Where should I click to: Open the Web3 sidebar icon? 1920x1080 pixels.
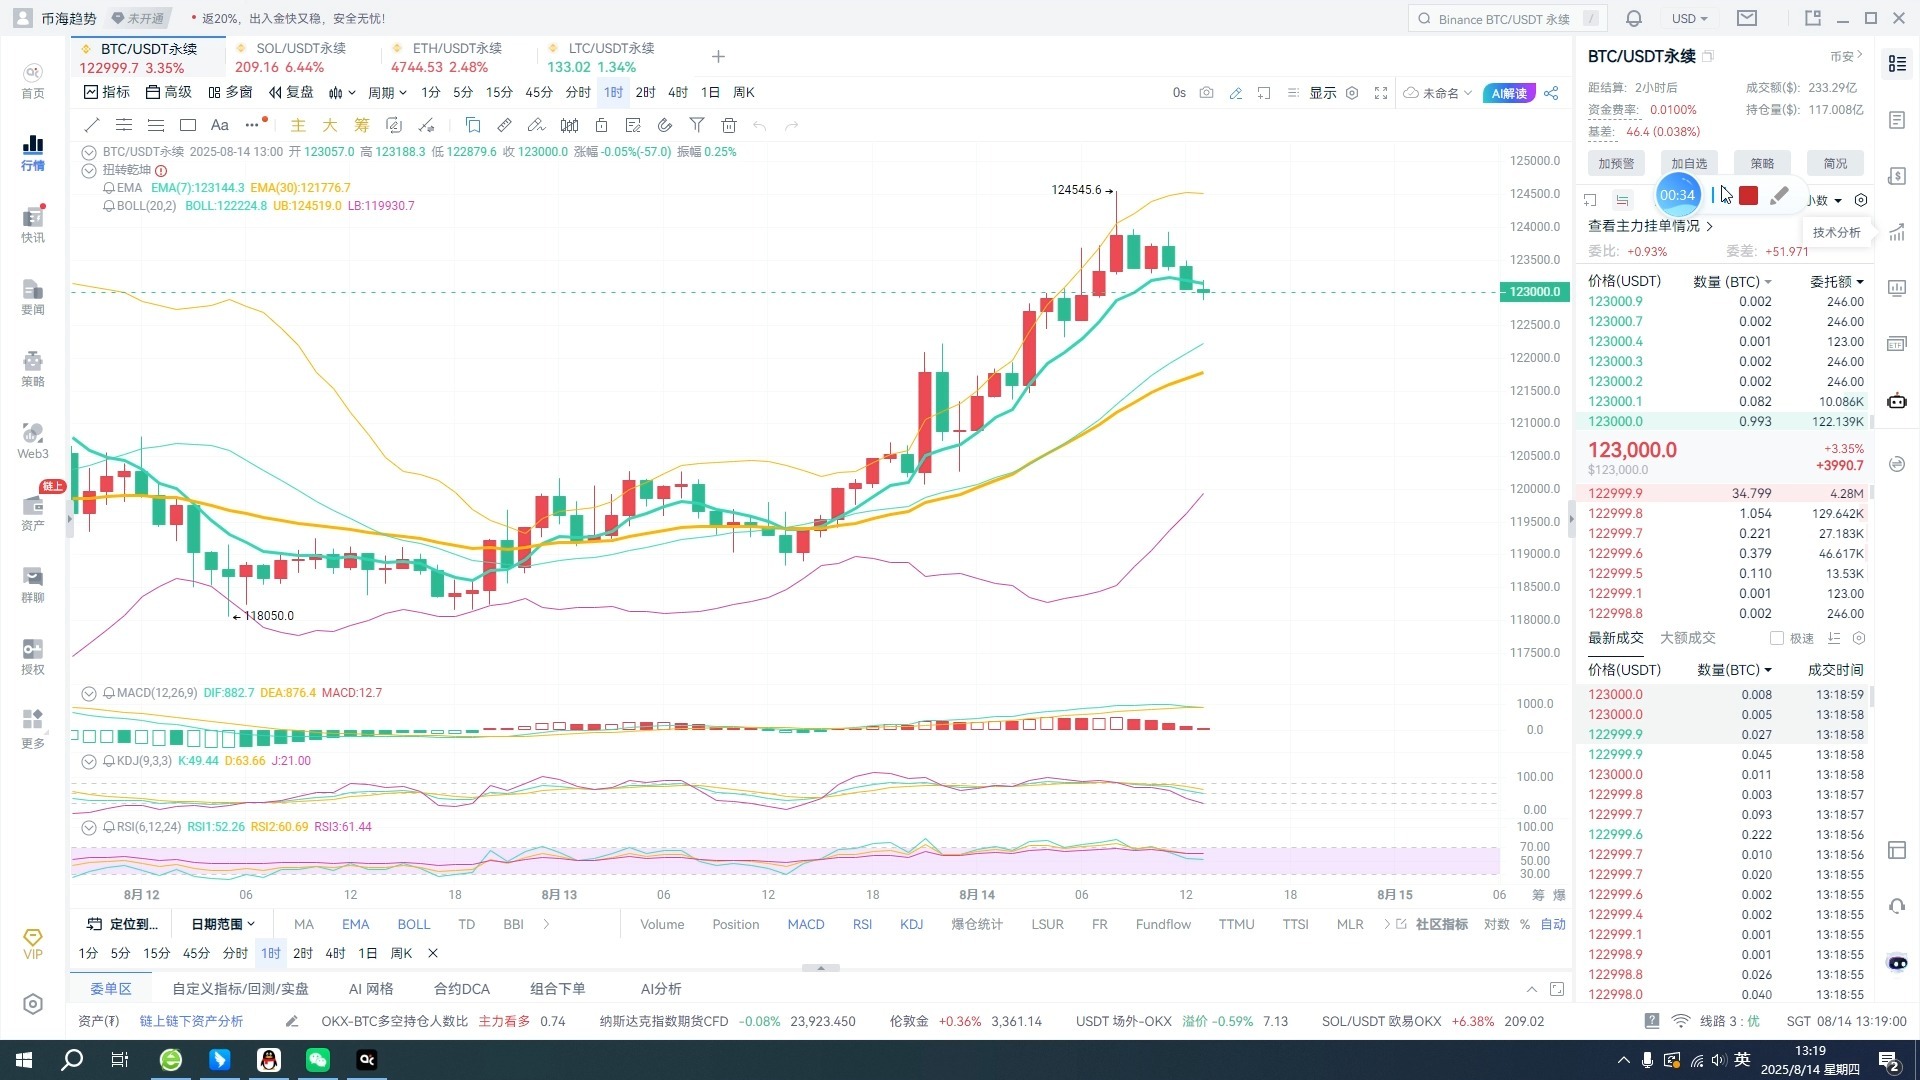33,440
